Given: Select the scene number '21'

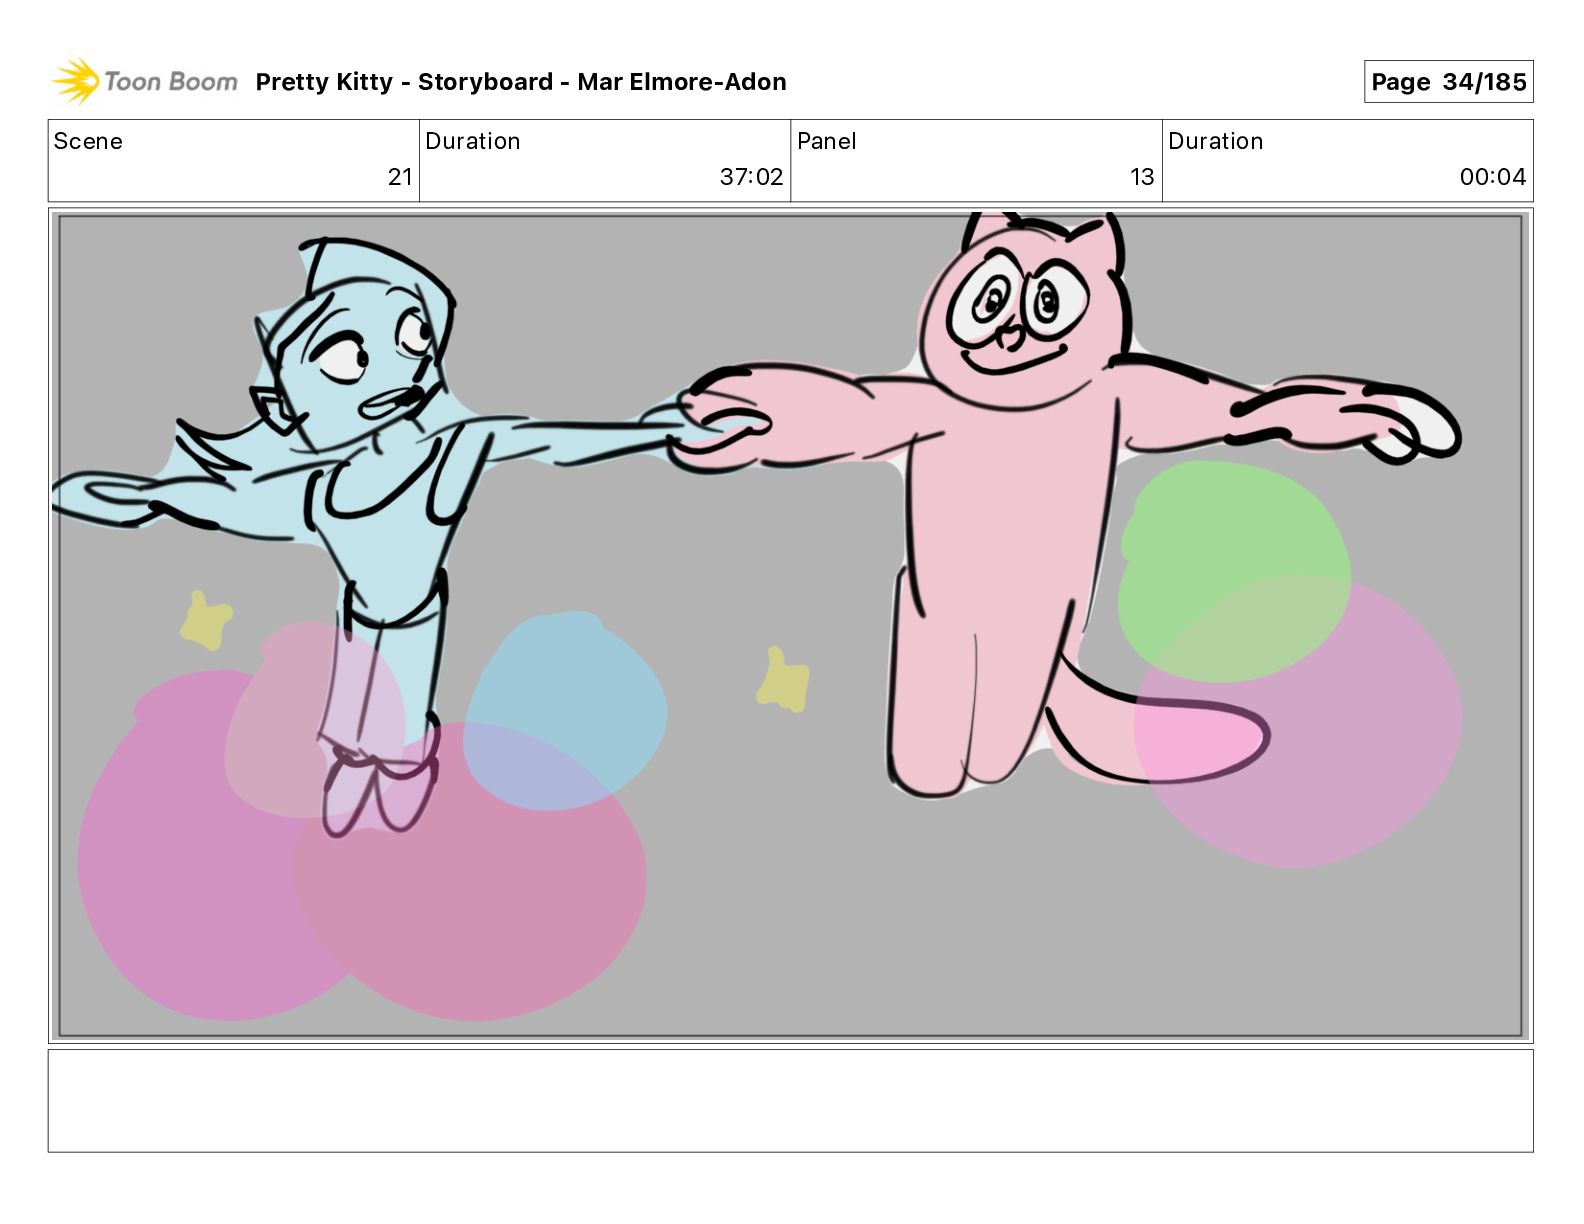Looking at the screenshot, I should point(400,177).
